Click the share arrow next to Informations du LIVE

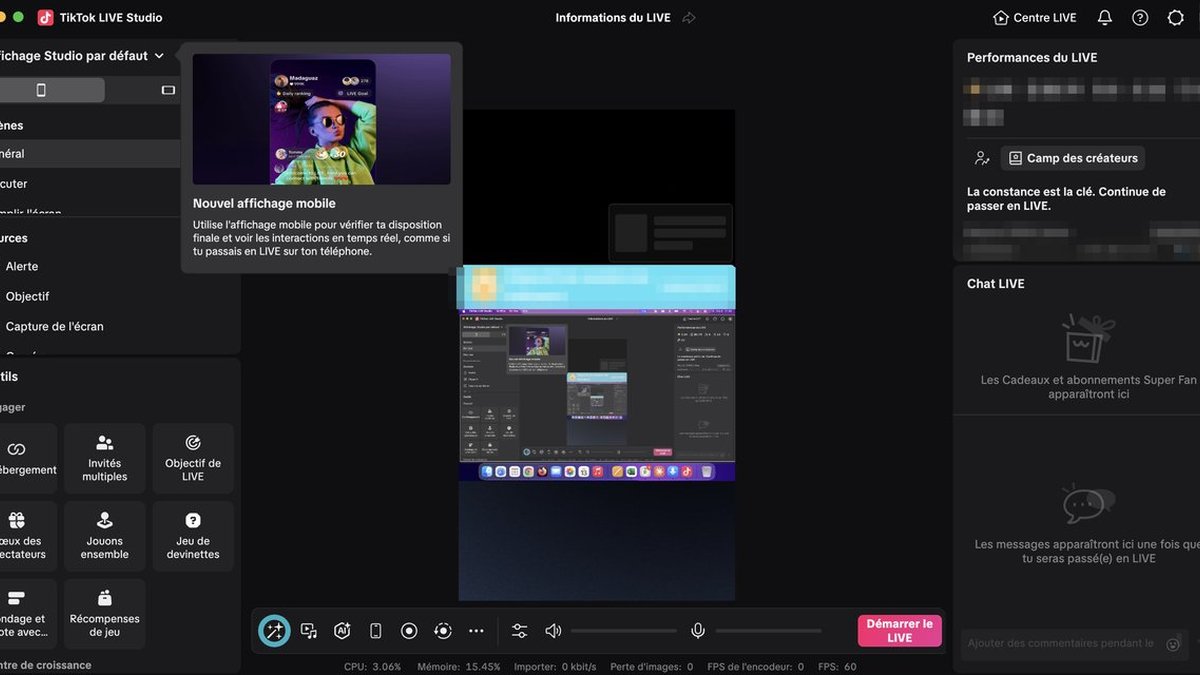[x=689, y=18]
